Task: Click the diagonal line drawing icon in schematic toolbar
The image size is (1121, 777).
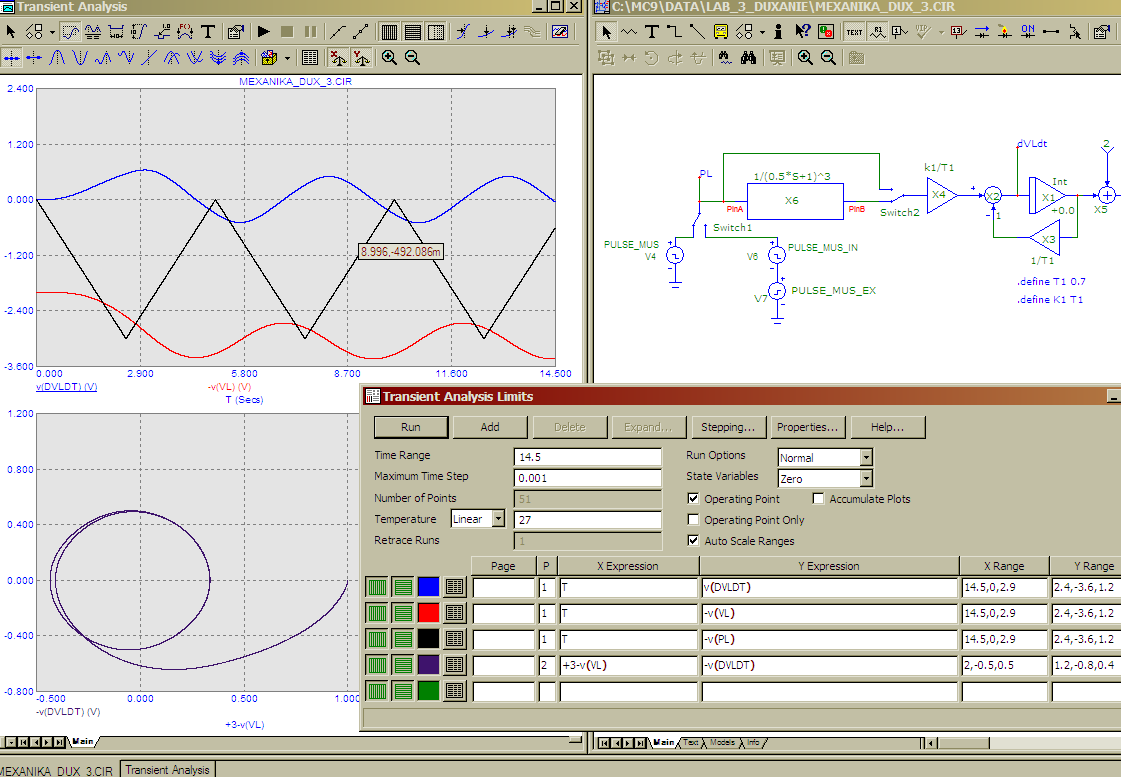Action: click(697, 31)
